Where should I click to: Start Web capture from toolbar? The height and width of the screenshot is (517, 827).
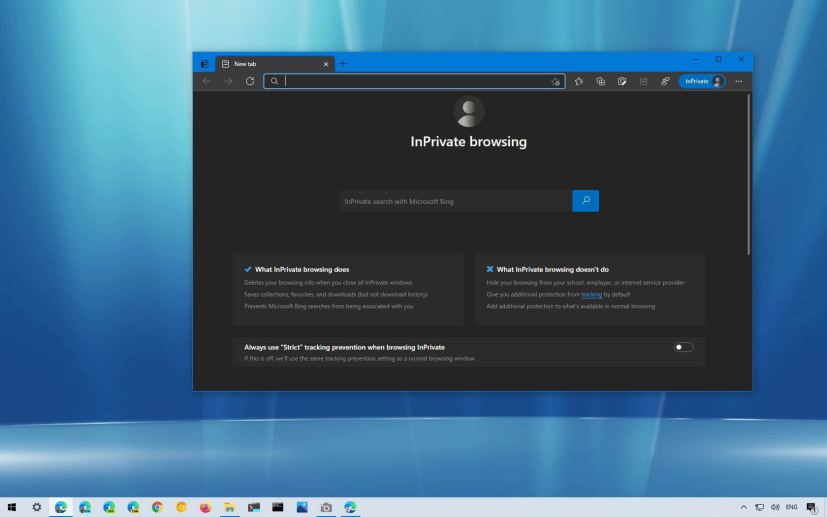pyautogui.click(x=622, y=81)
